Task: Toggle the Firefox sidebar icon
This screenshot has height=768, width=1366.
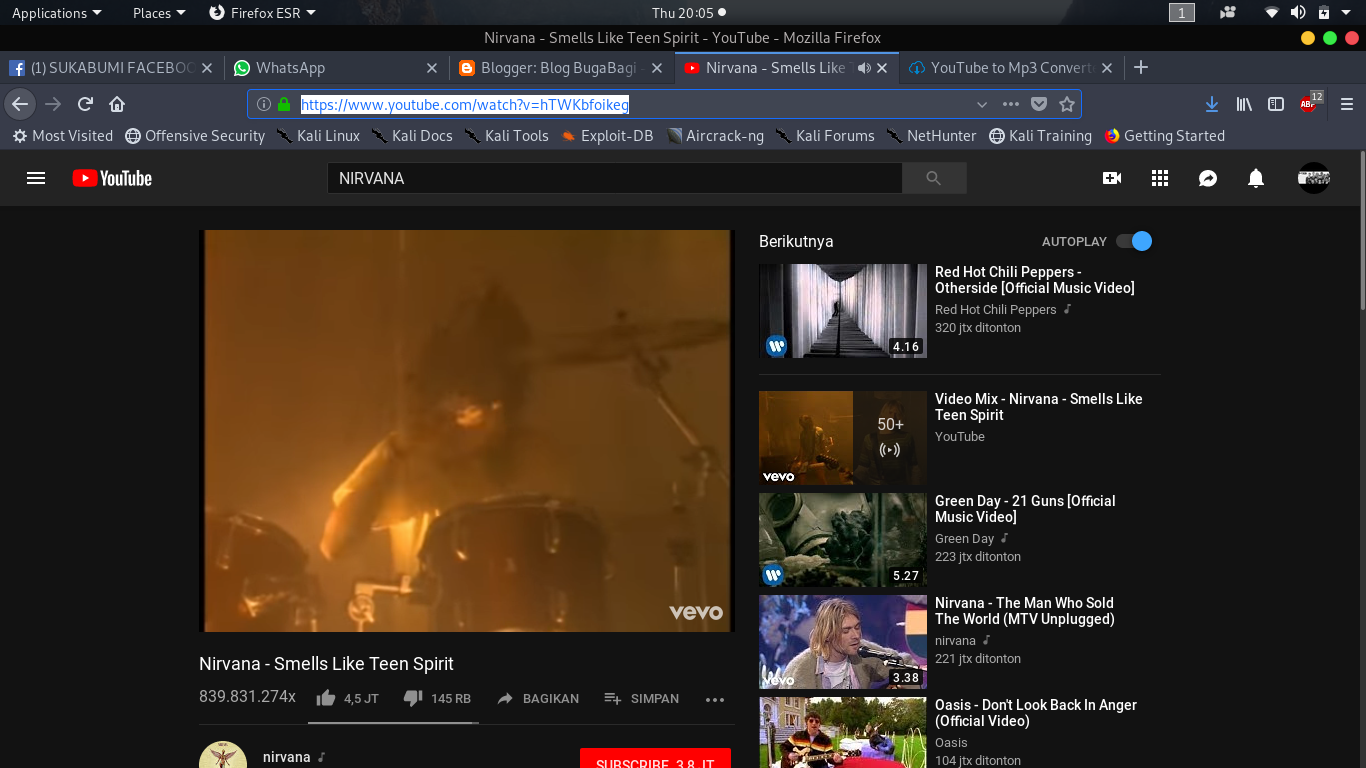Action: 1276,104
